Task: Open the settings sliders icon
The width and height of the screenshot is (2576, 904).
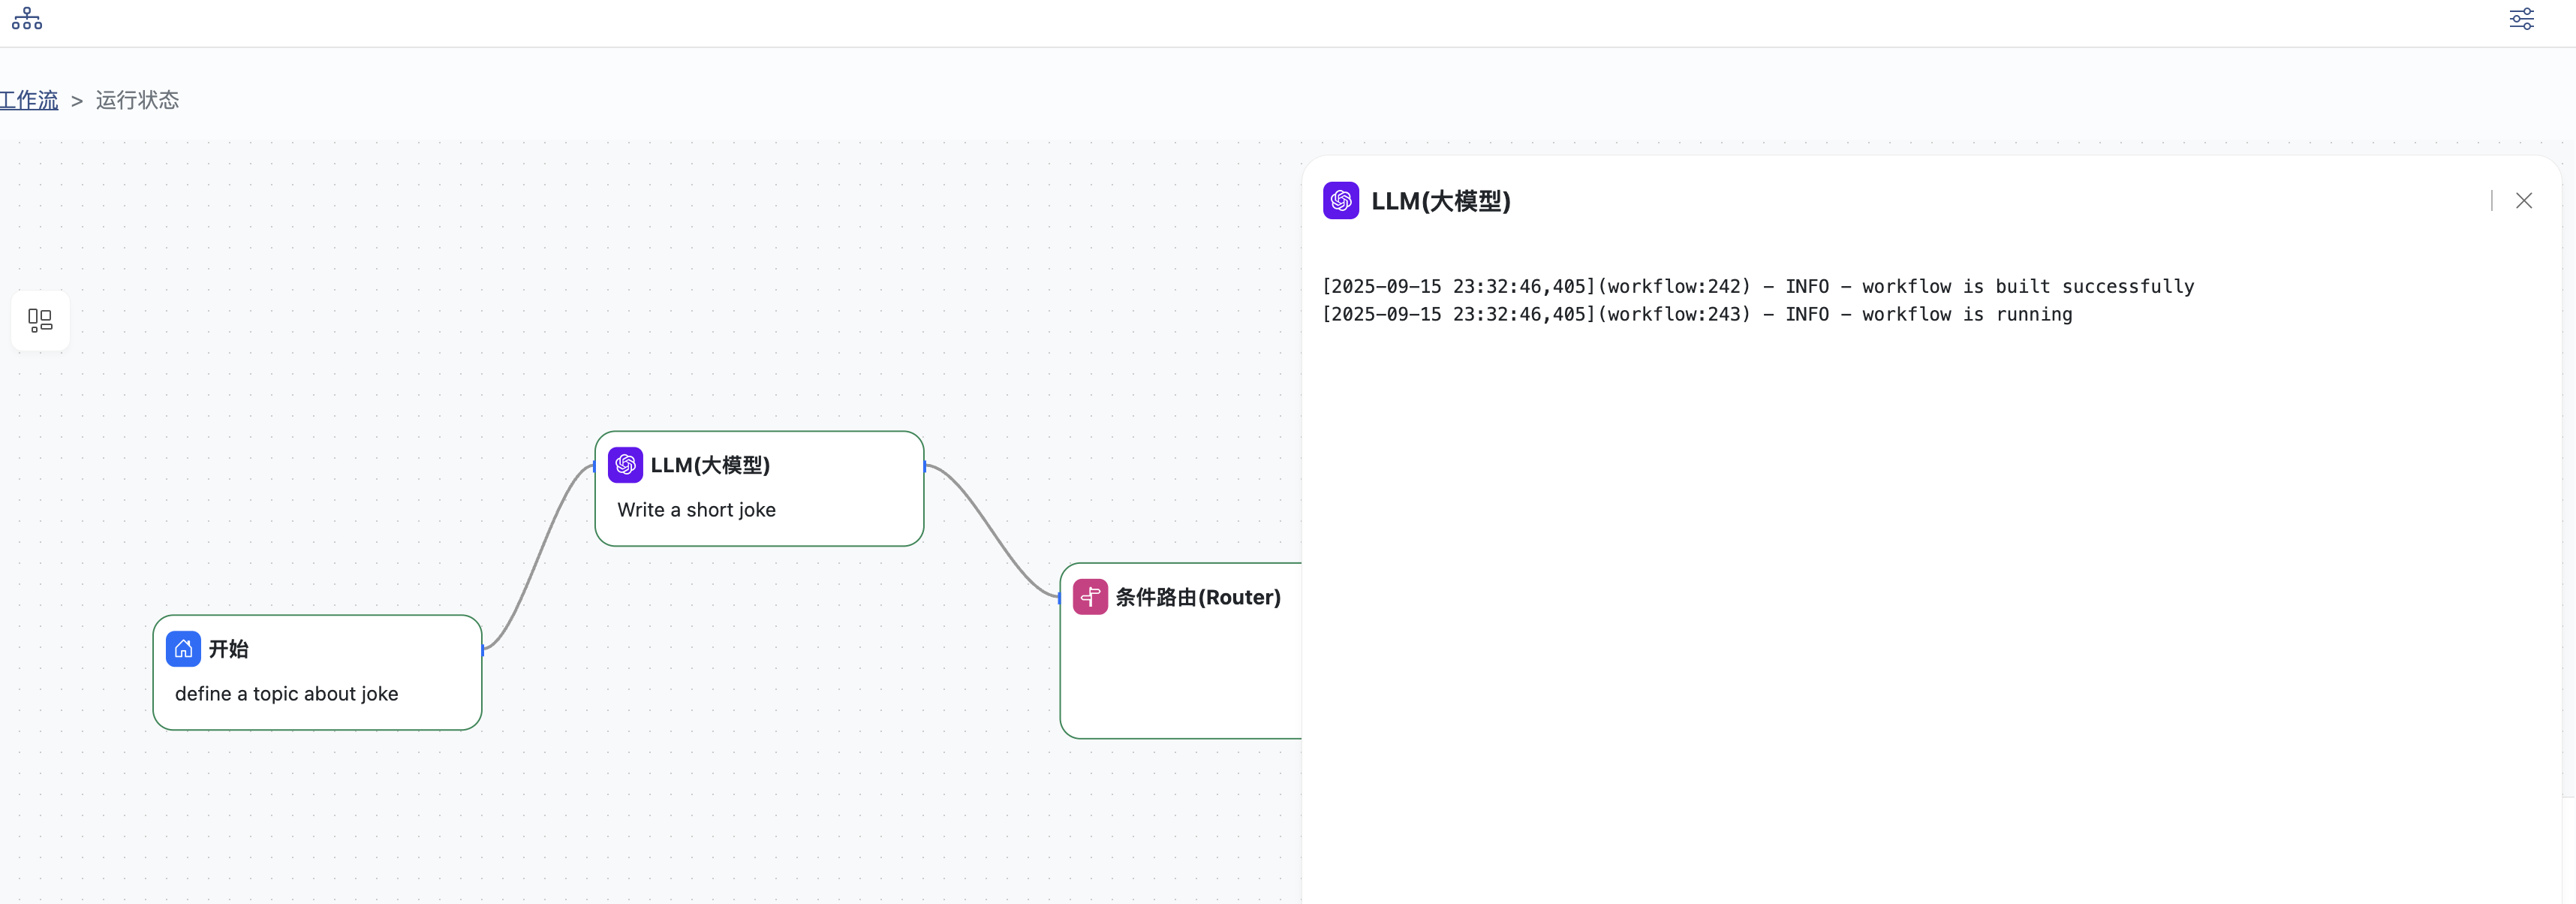Action: (2521, 19)
